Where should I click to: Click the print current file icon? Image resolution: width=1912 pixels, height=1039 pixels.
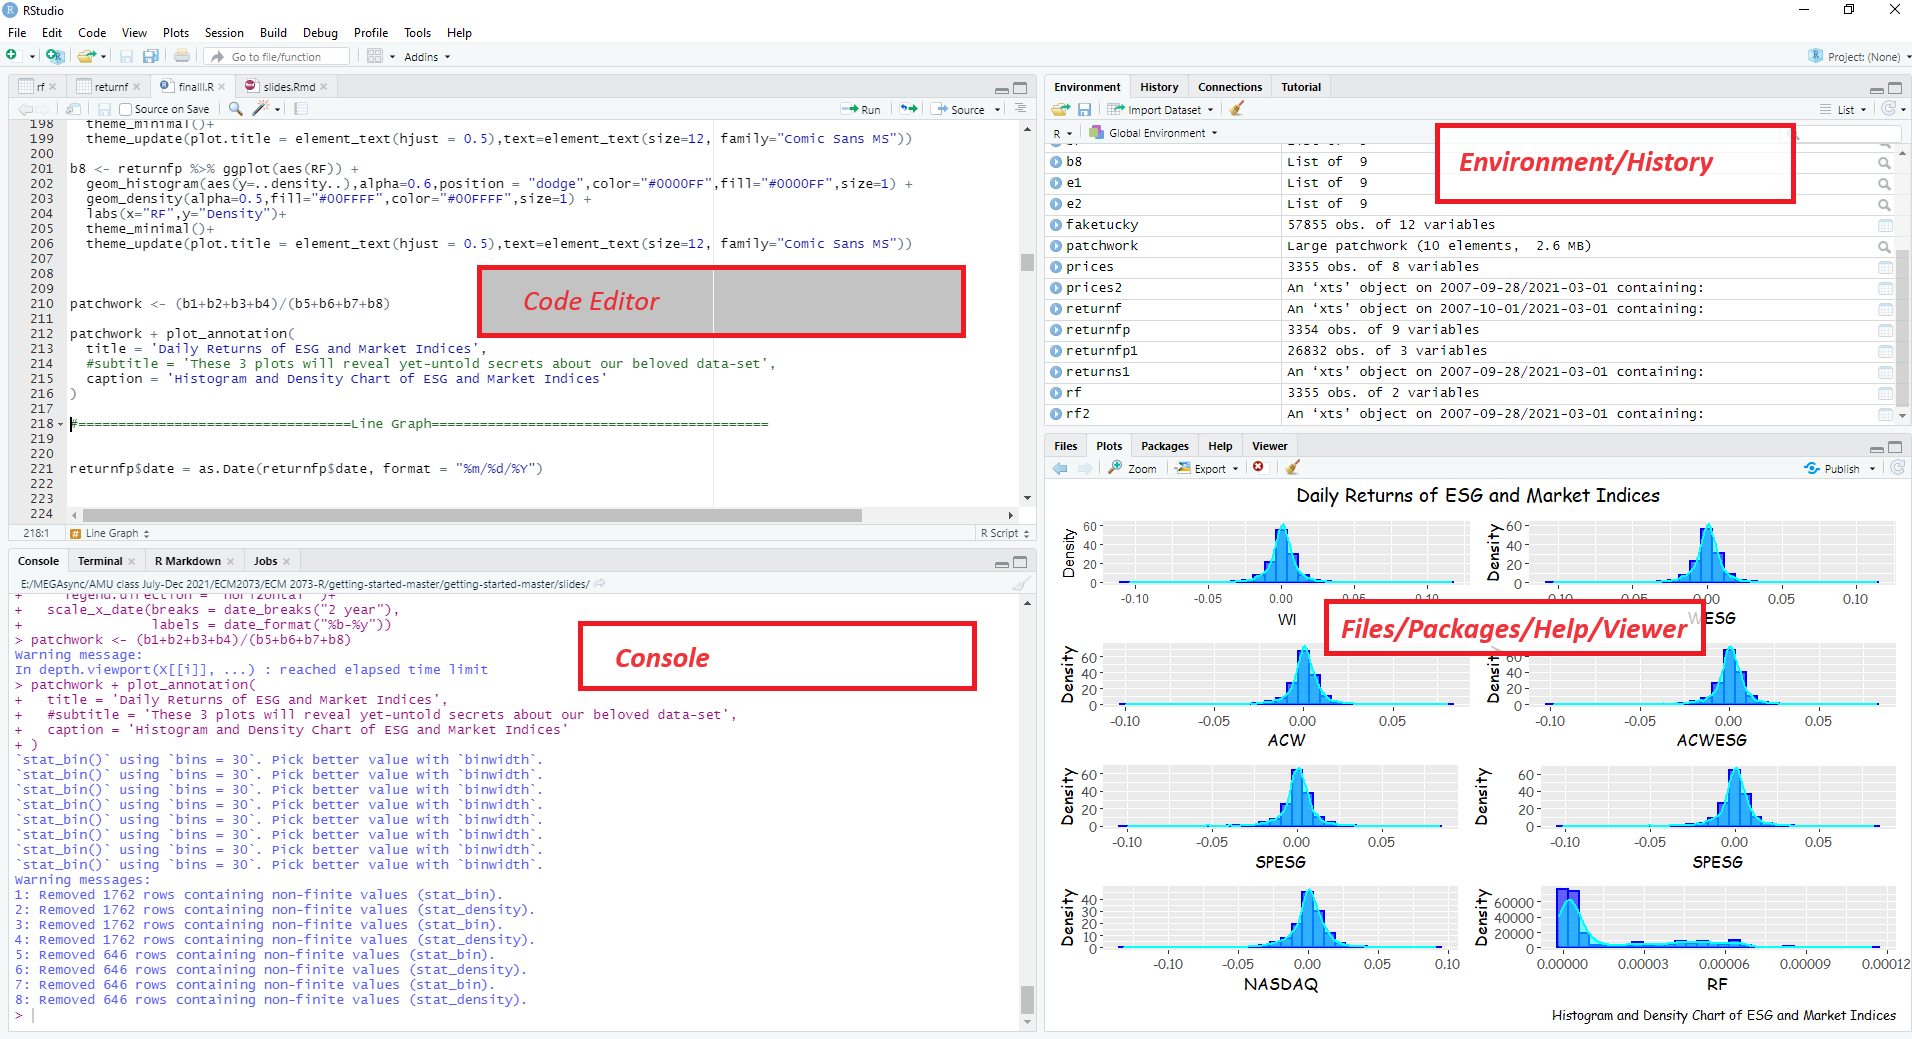[x=181, y=57]
